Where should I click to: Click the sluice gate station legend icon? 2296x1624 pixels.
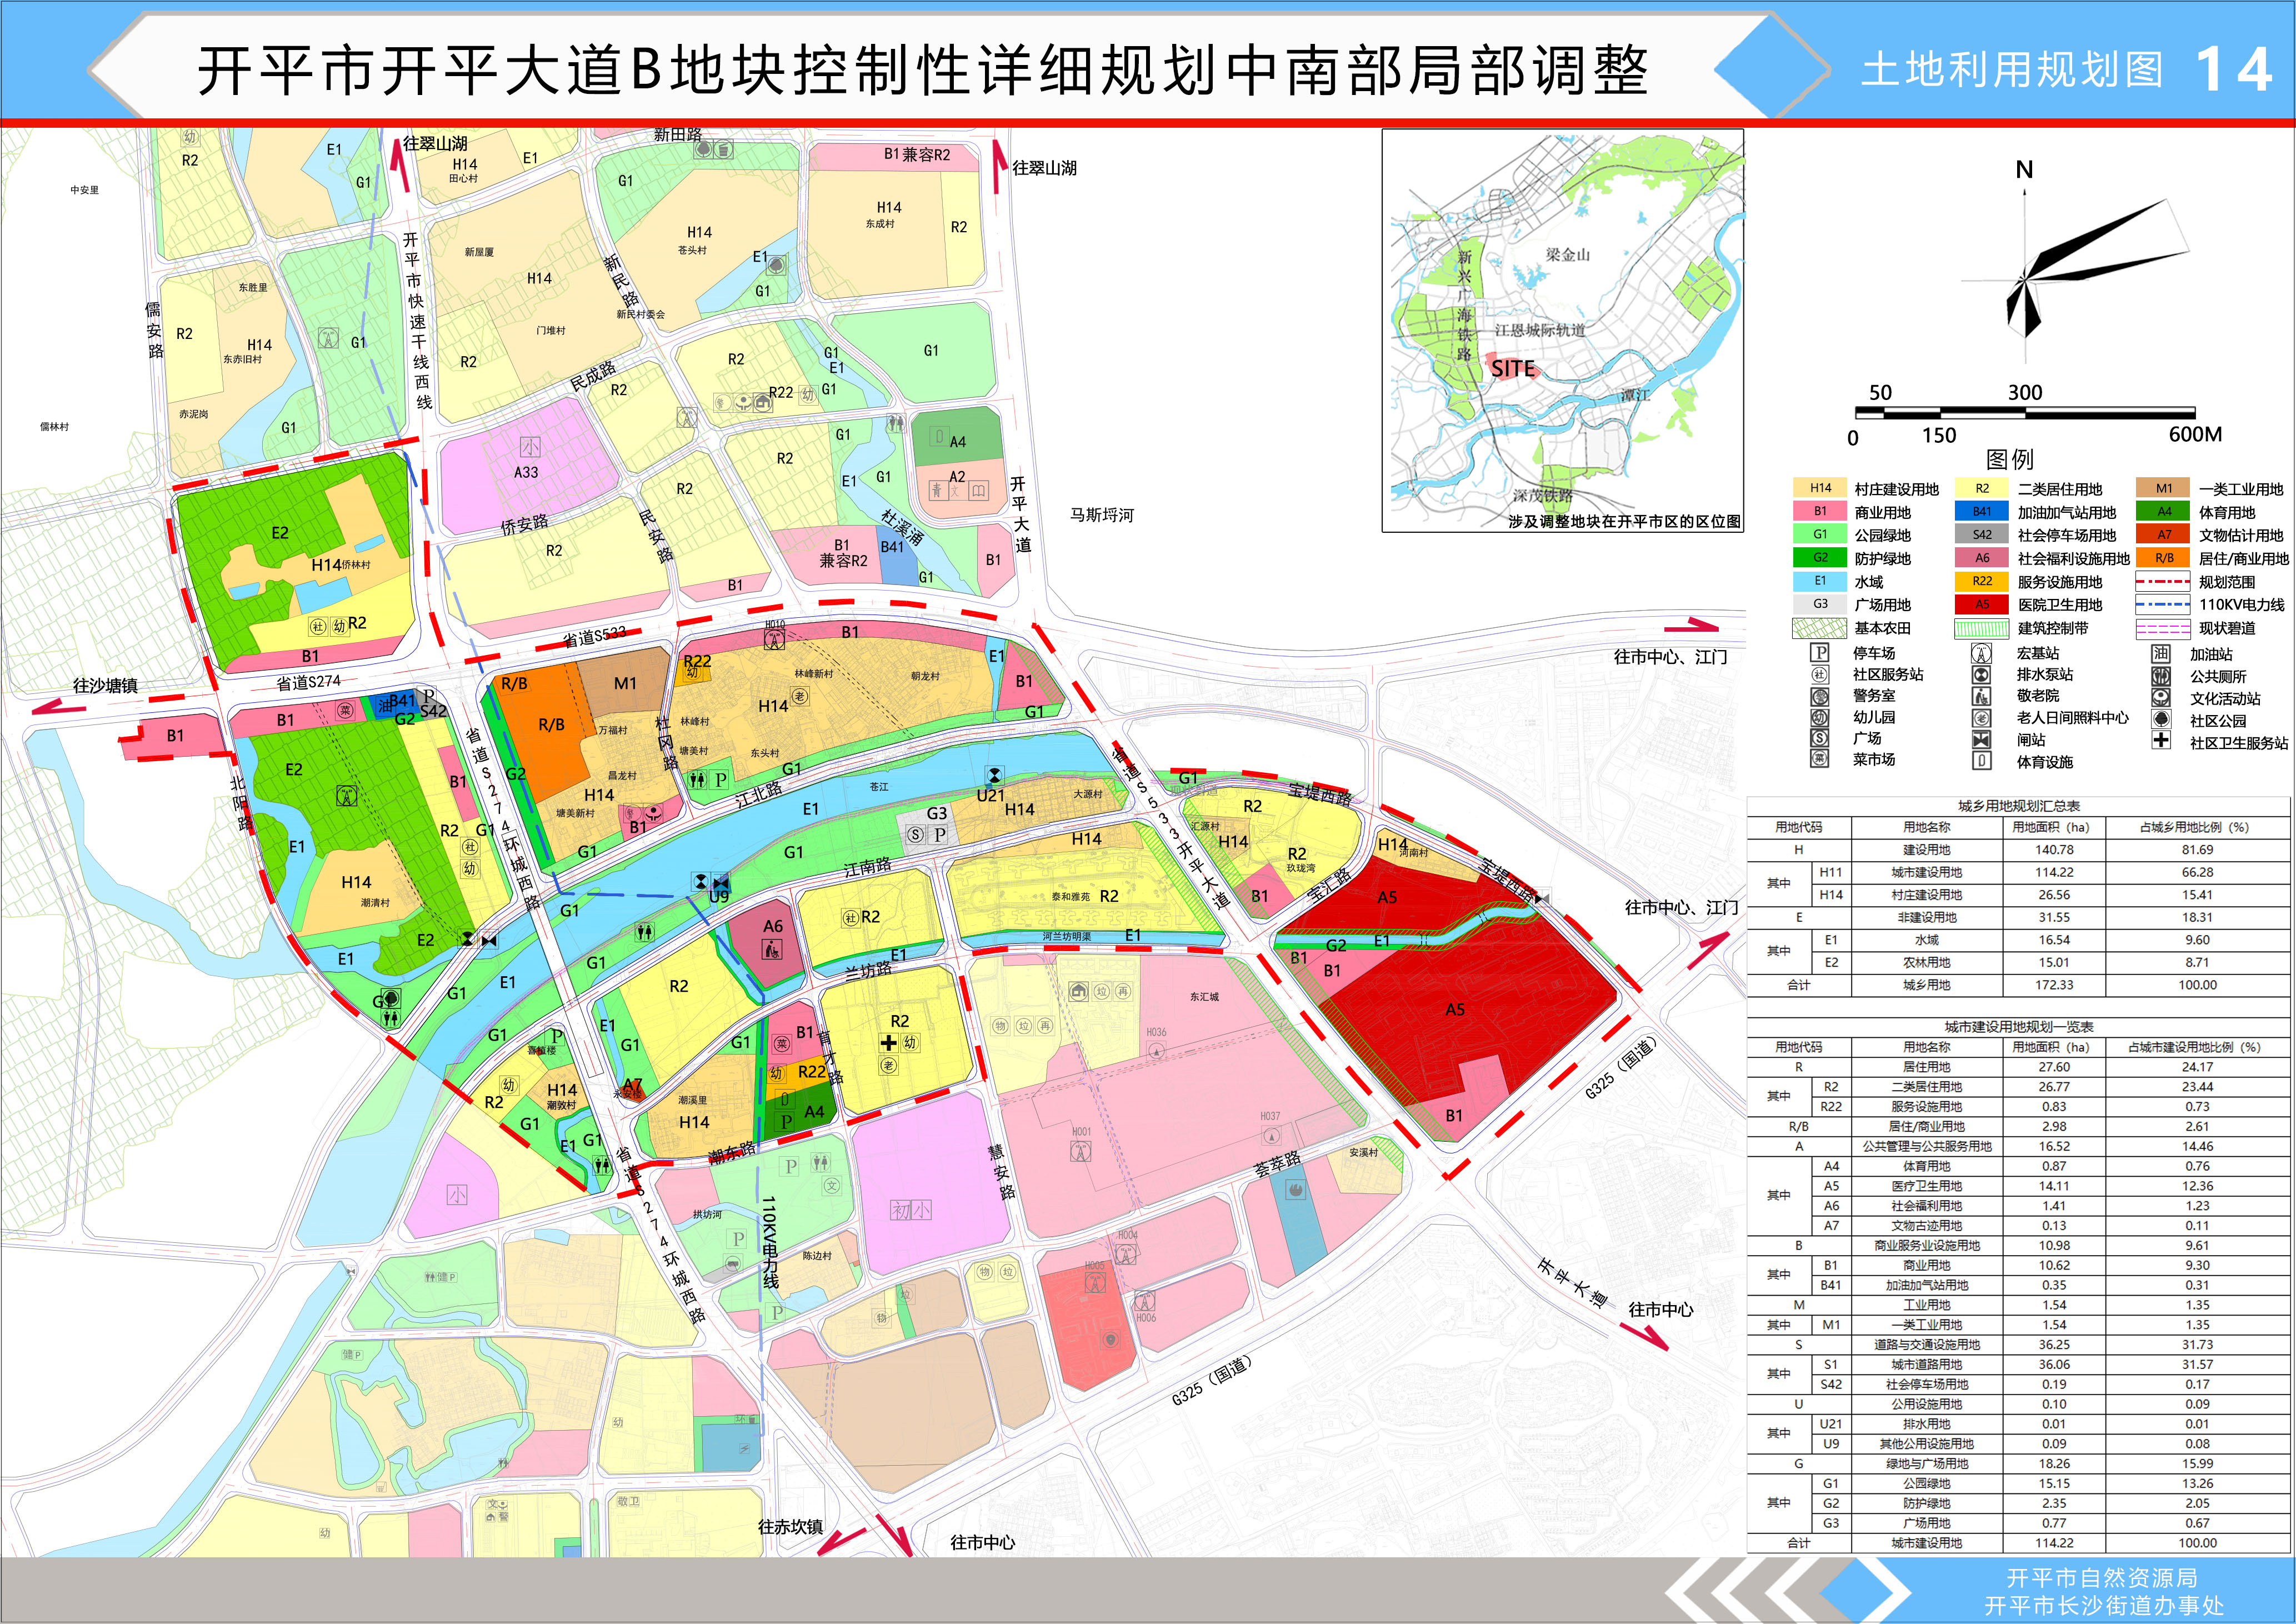click(1981, 740)
